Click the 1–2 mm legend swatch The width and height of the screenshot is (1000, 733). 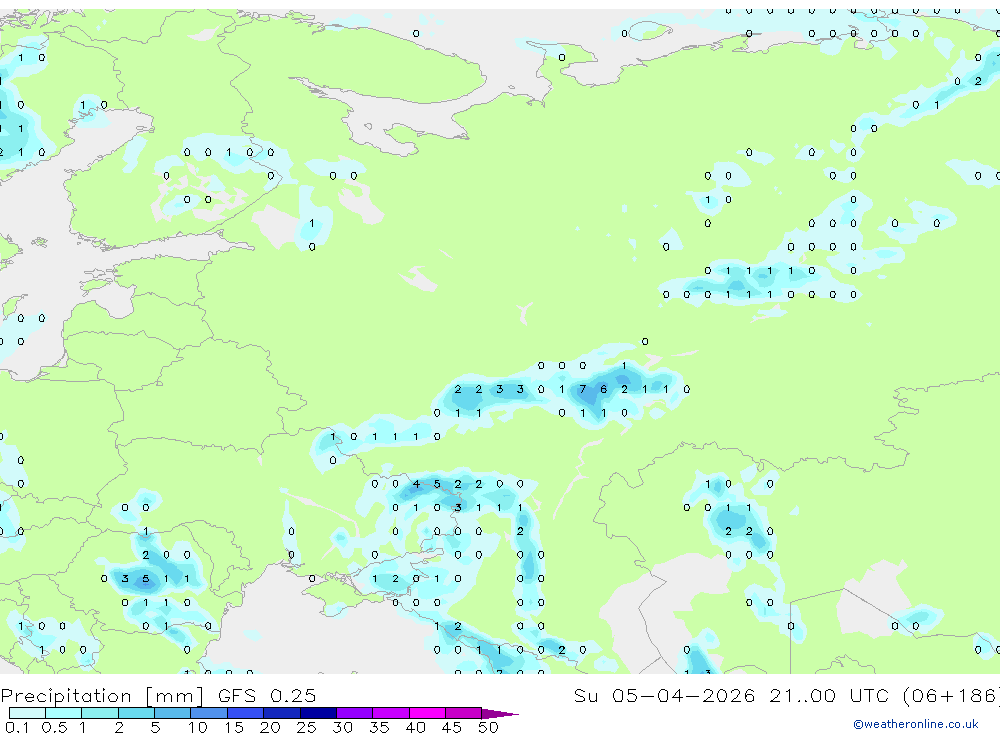pos(100,713)
